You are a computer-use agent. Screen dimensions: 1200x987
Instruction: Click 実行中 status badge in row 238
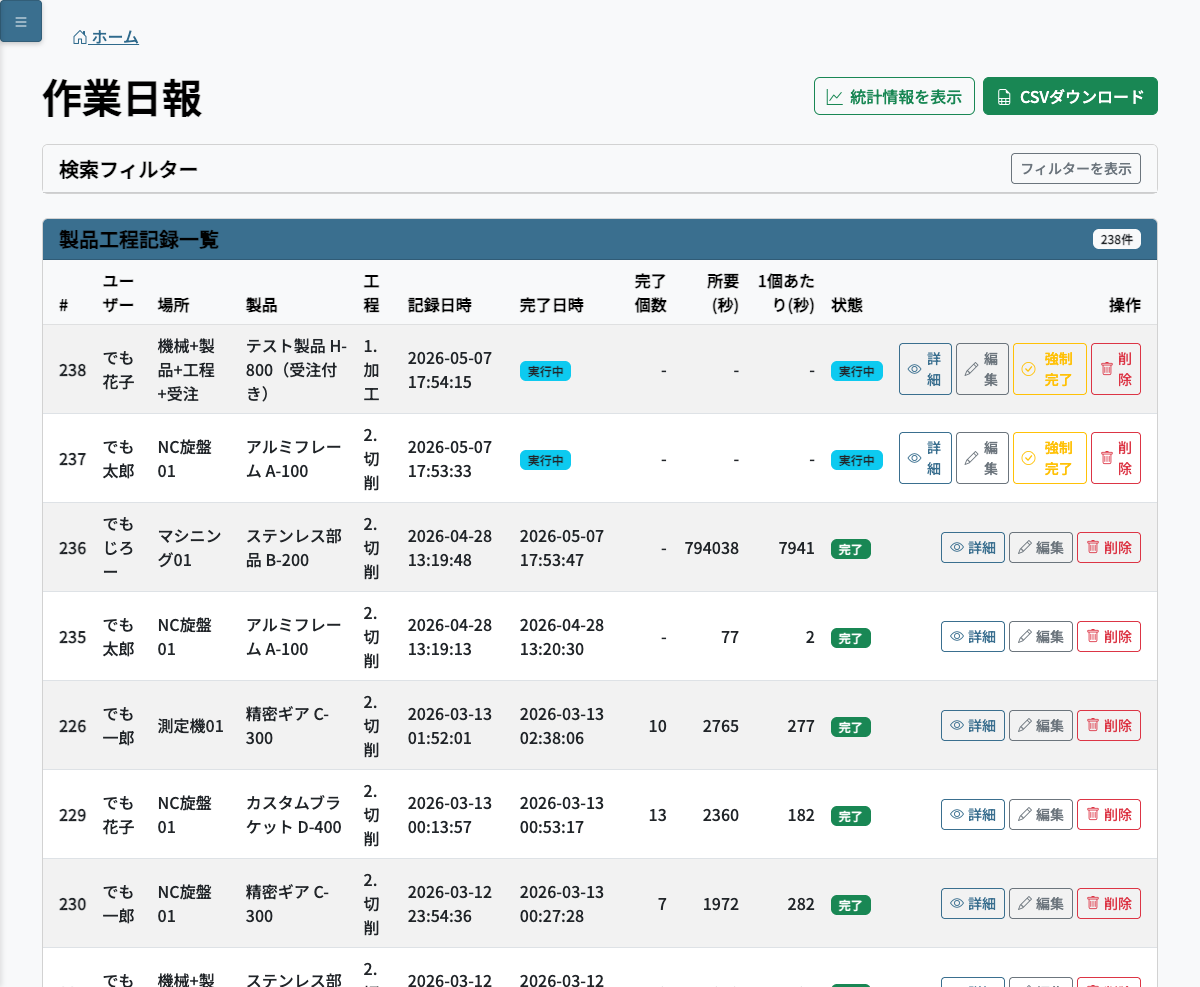(857, 371)
